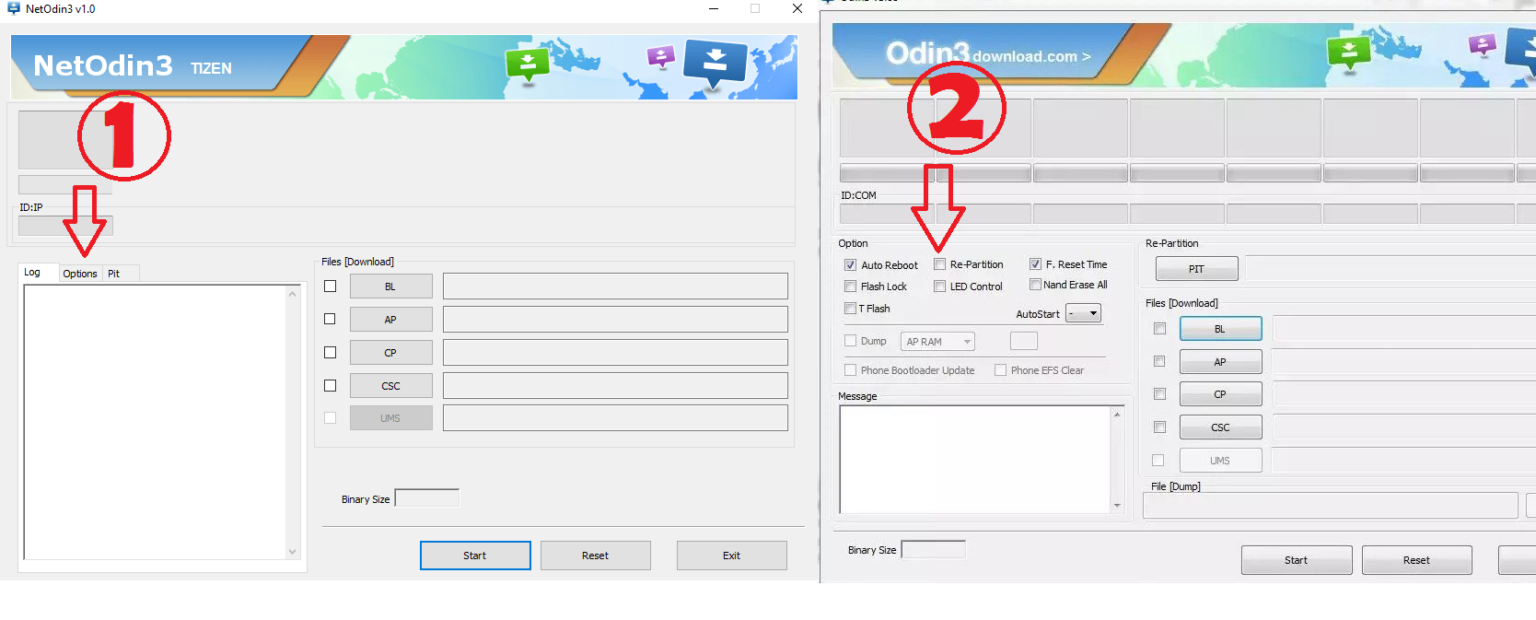
Task: Switch to the Options tab in NetOdin3
Action: (80, 273)
